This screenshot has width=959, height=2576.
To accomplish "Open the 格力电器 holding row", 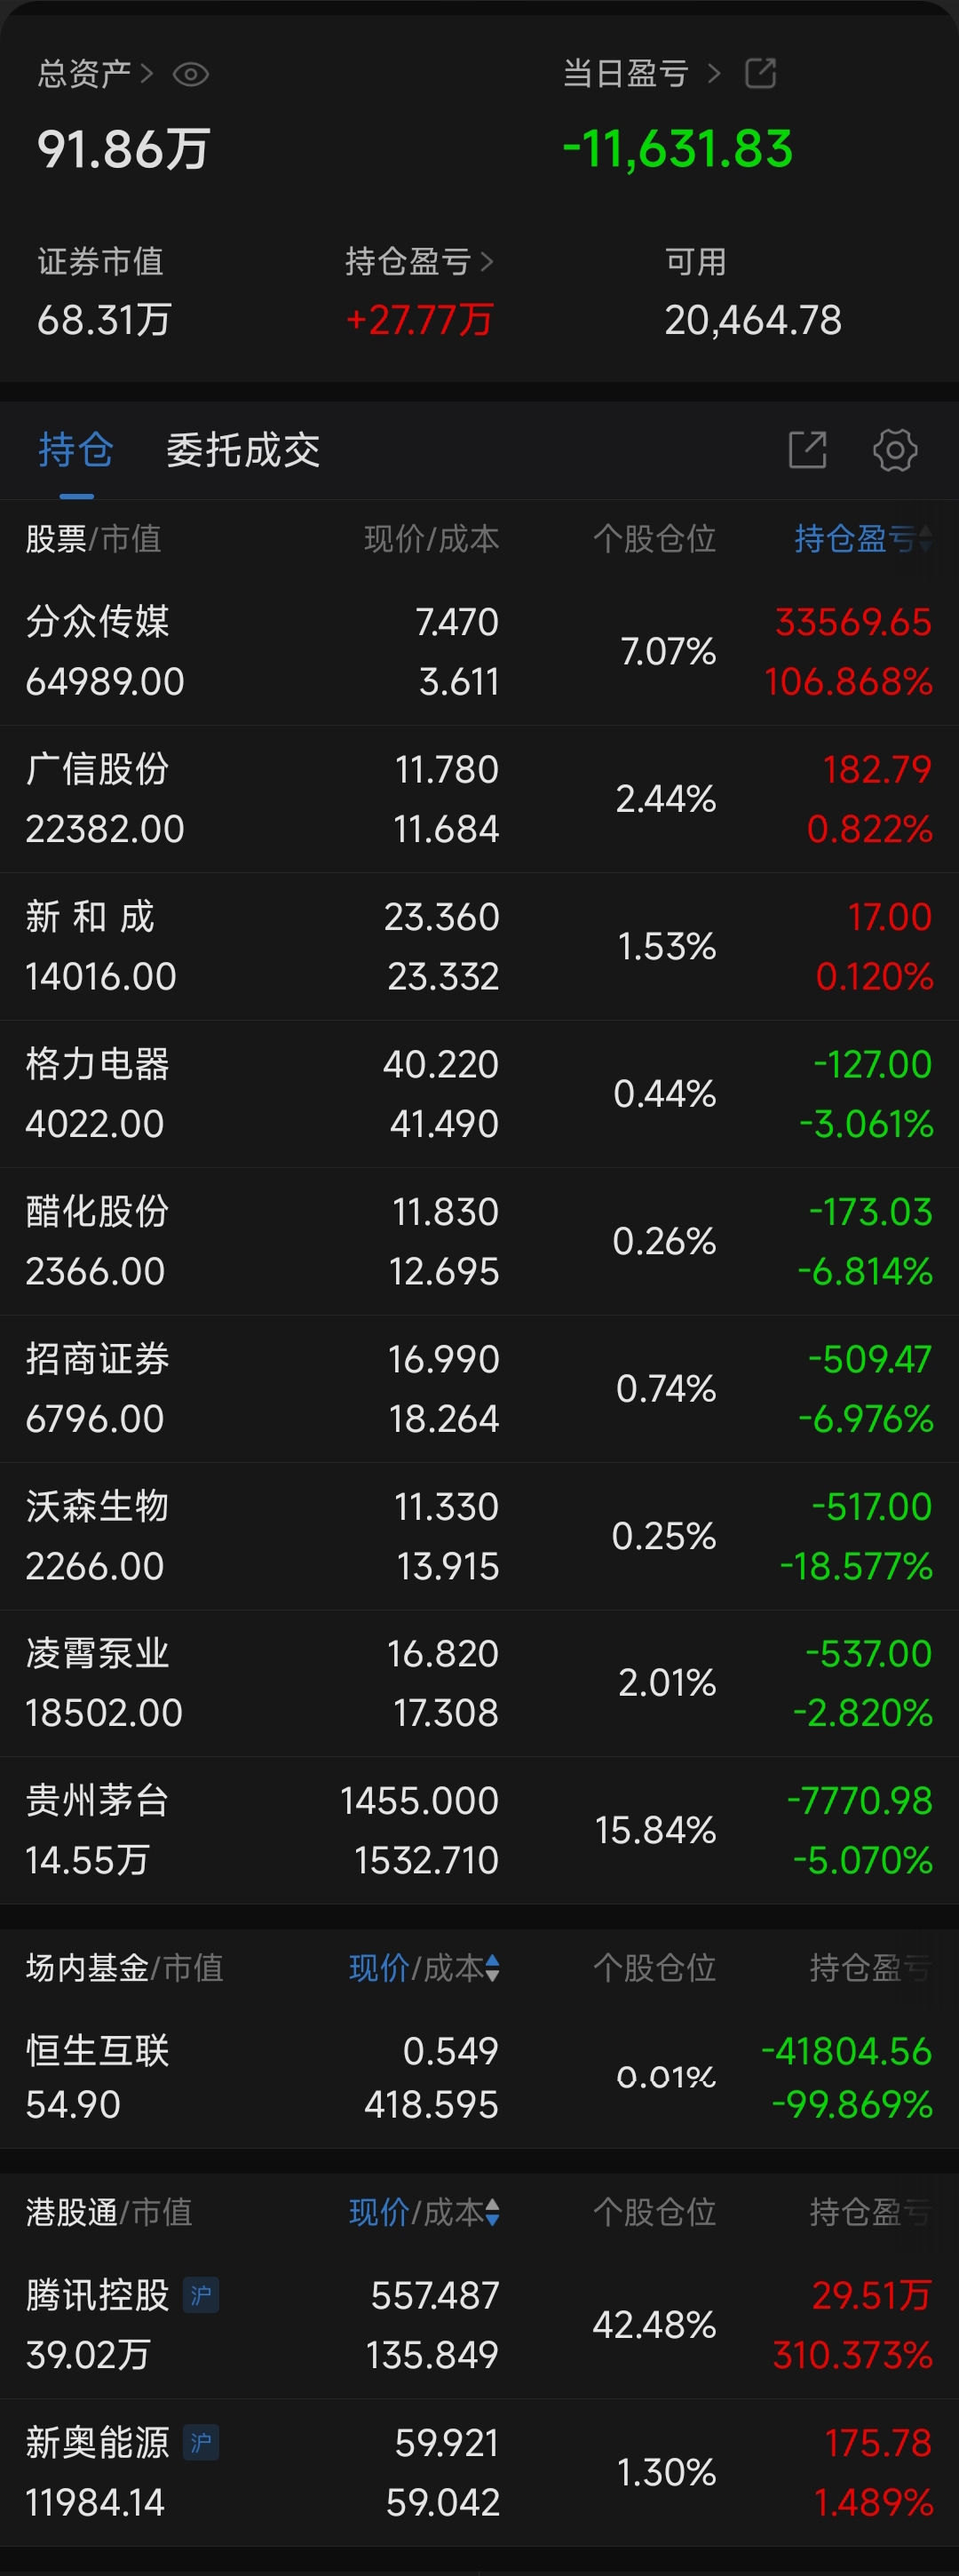I will point(479,1093).
